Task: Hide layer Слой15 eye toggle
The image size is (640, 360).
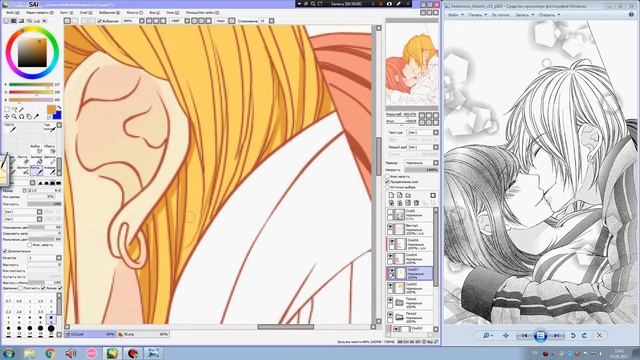Action: (390, 286)
